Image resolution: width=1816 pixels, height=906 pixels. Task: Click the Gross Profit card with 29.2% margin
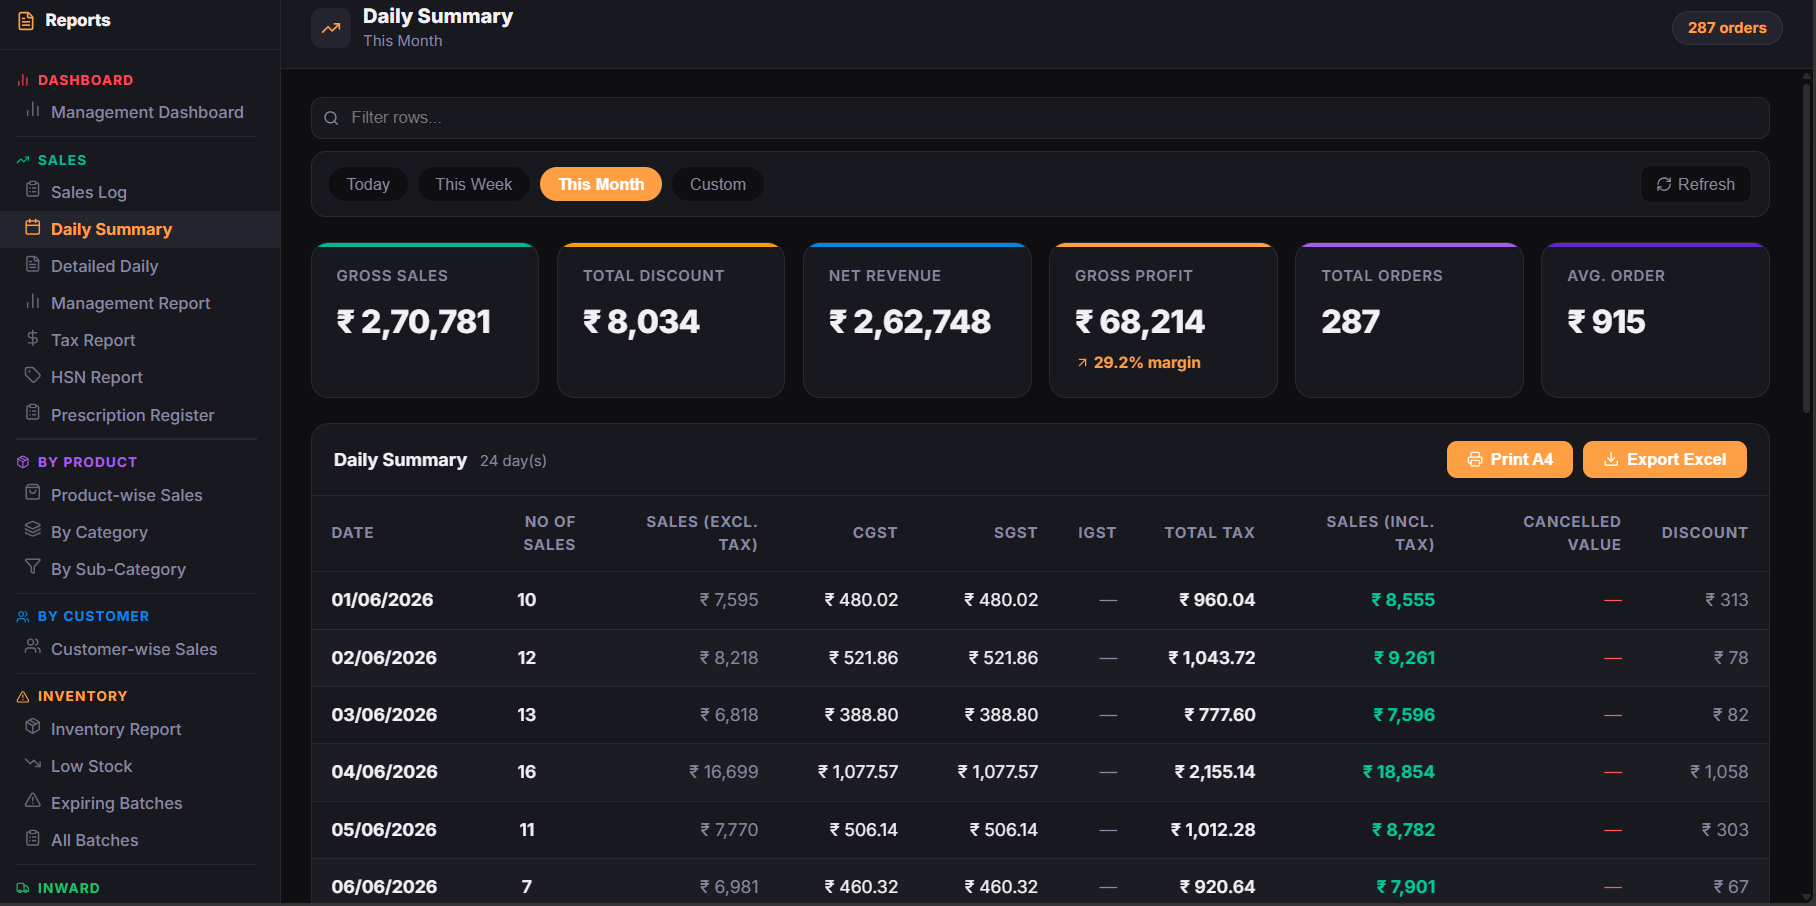[1163, 320]
